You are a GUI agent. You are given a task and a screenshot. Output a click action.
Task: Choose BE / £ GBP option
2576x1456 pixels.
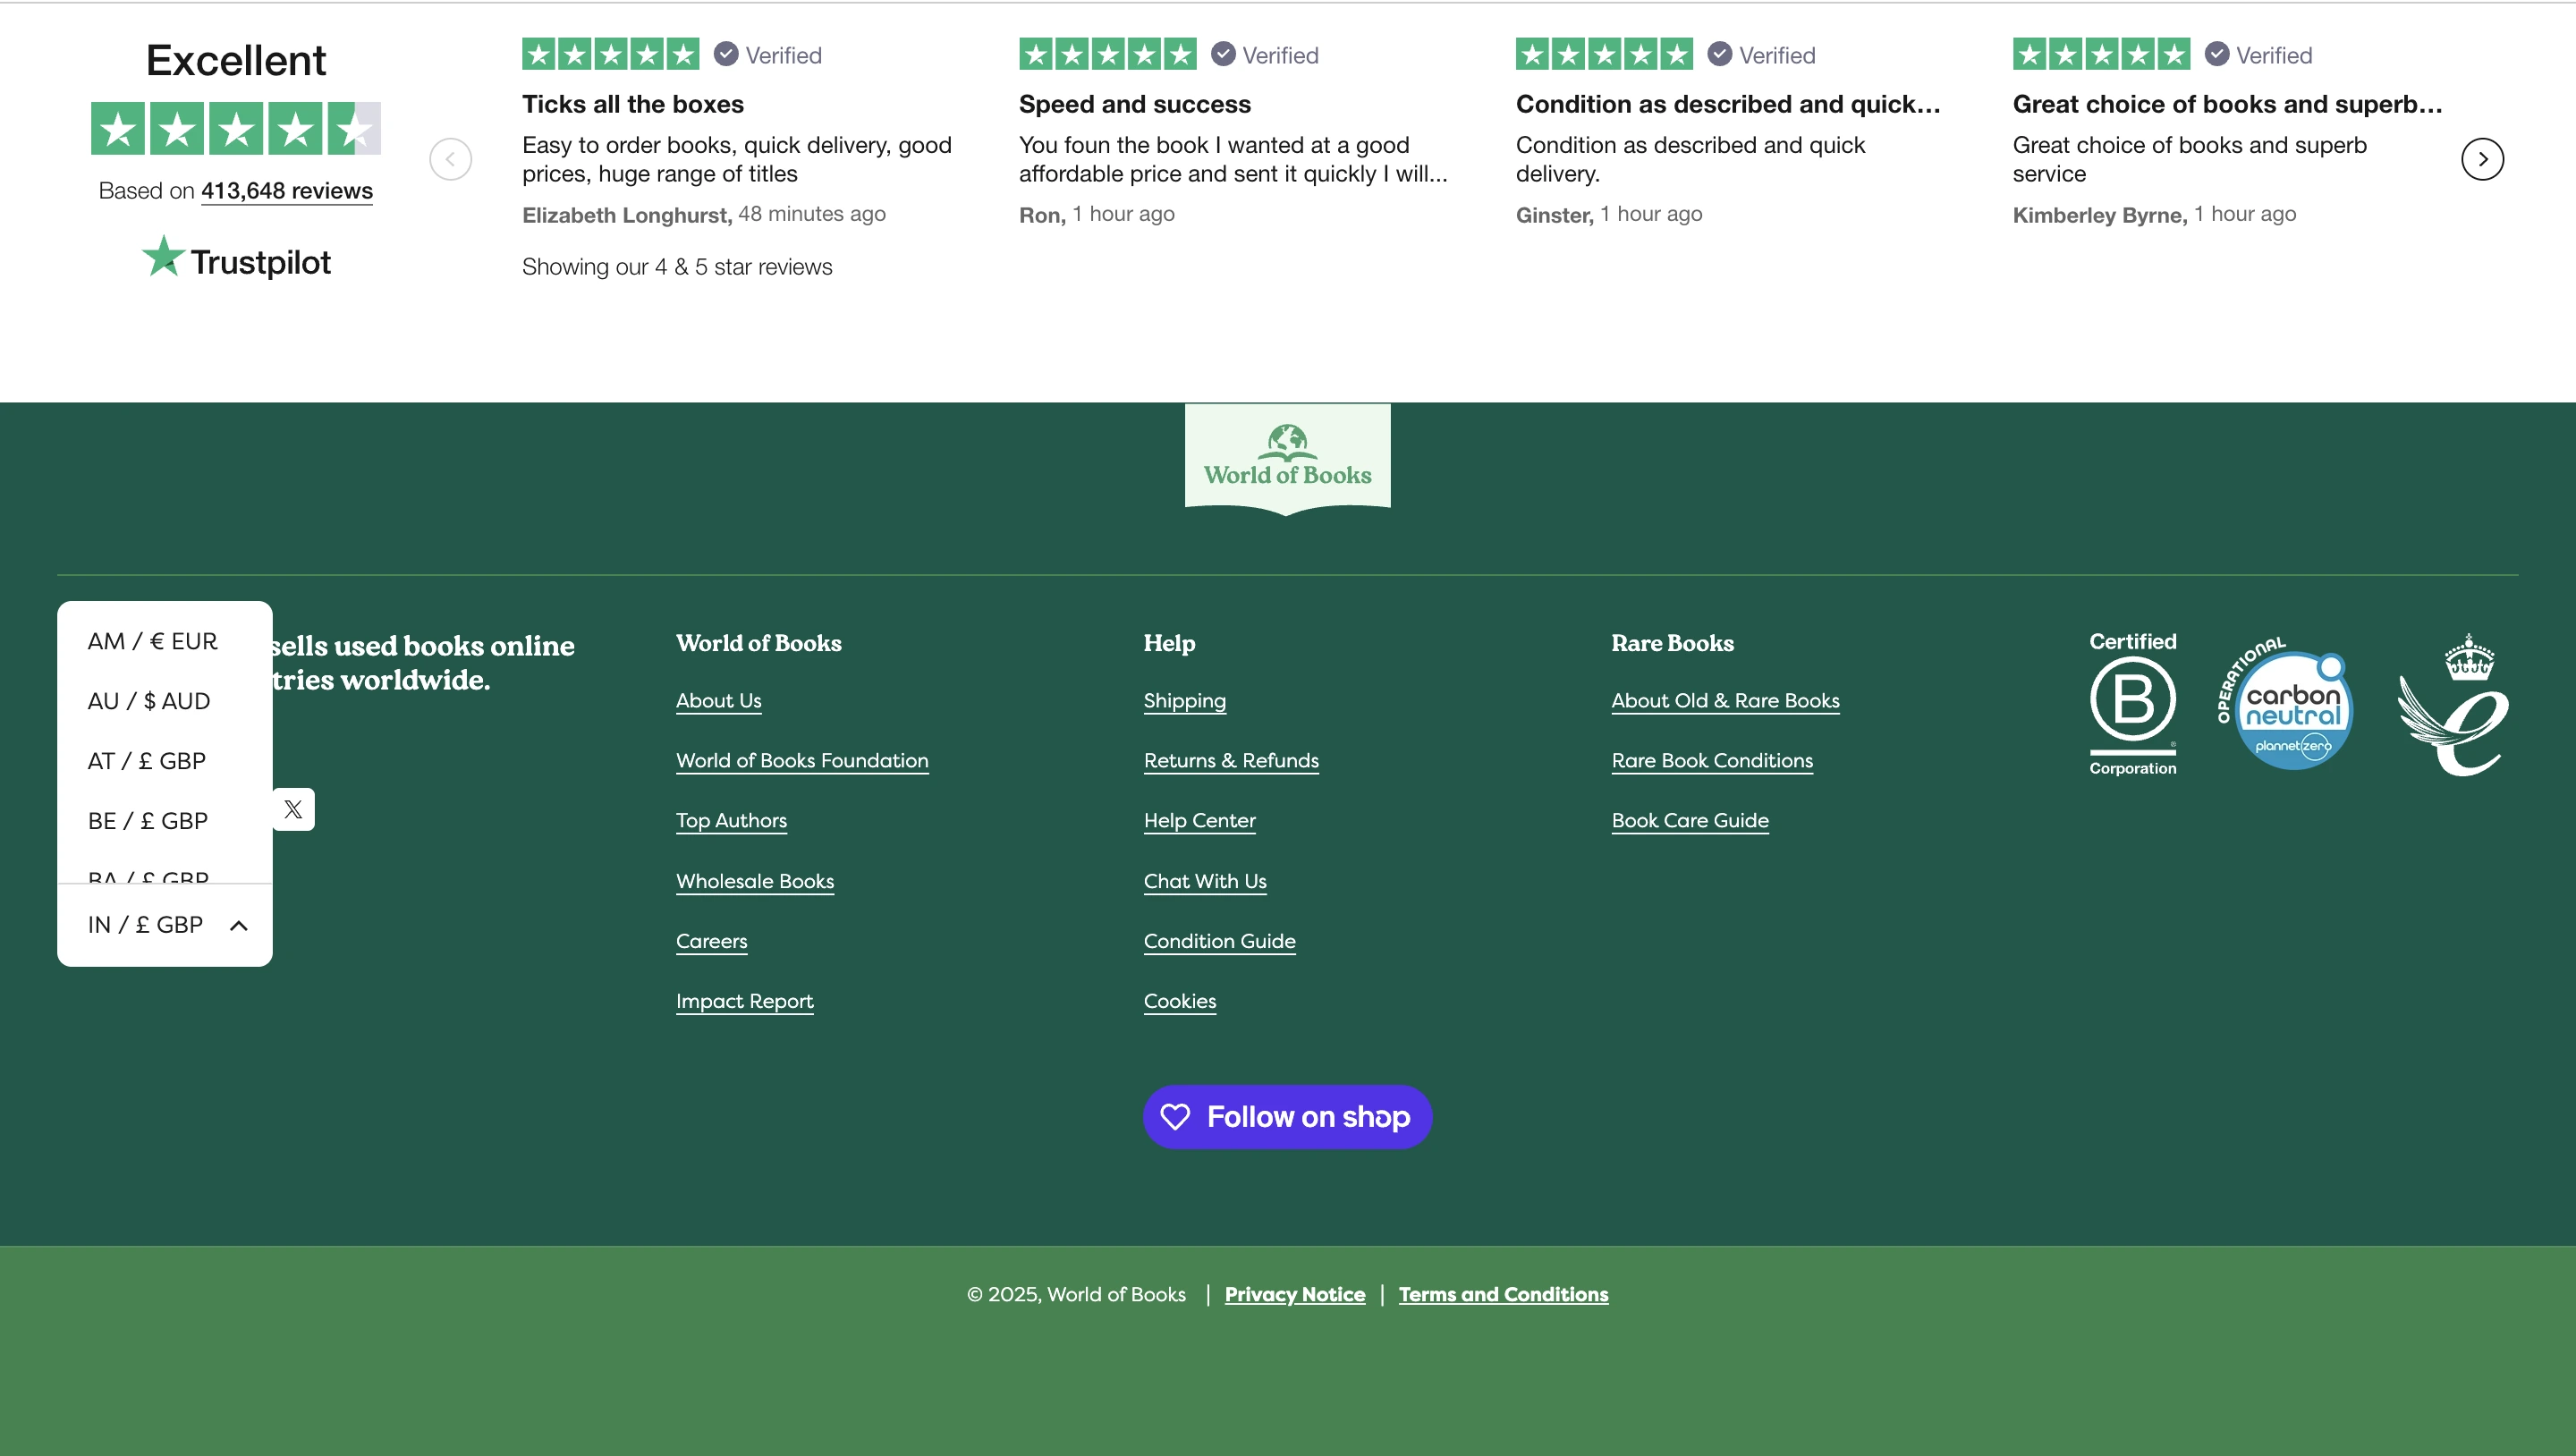(148, 821)
